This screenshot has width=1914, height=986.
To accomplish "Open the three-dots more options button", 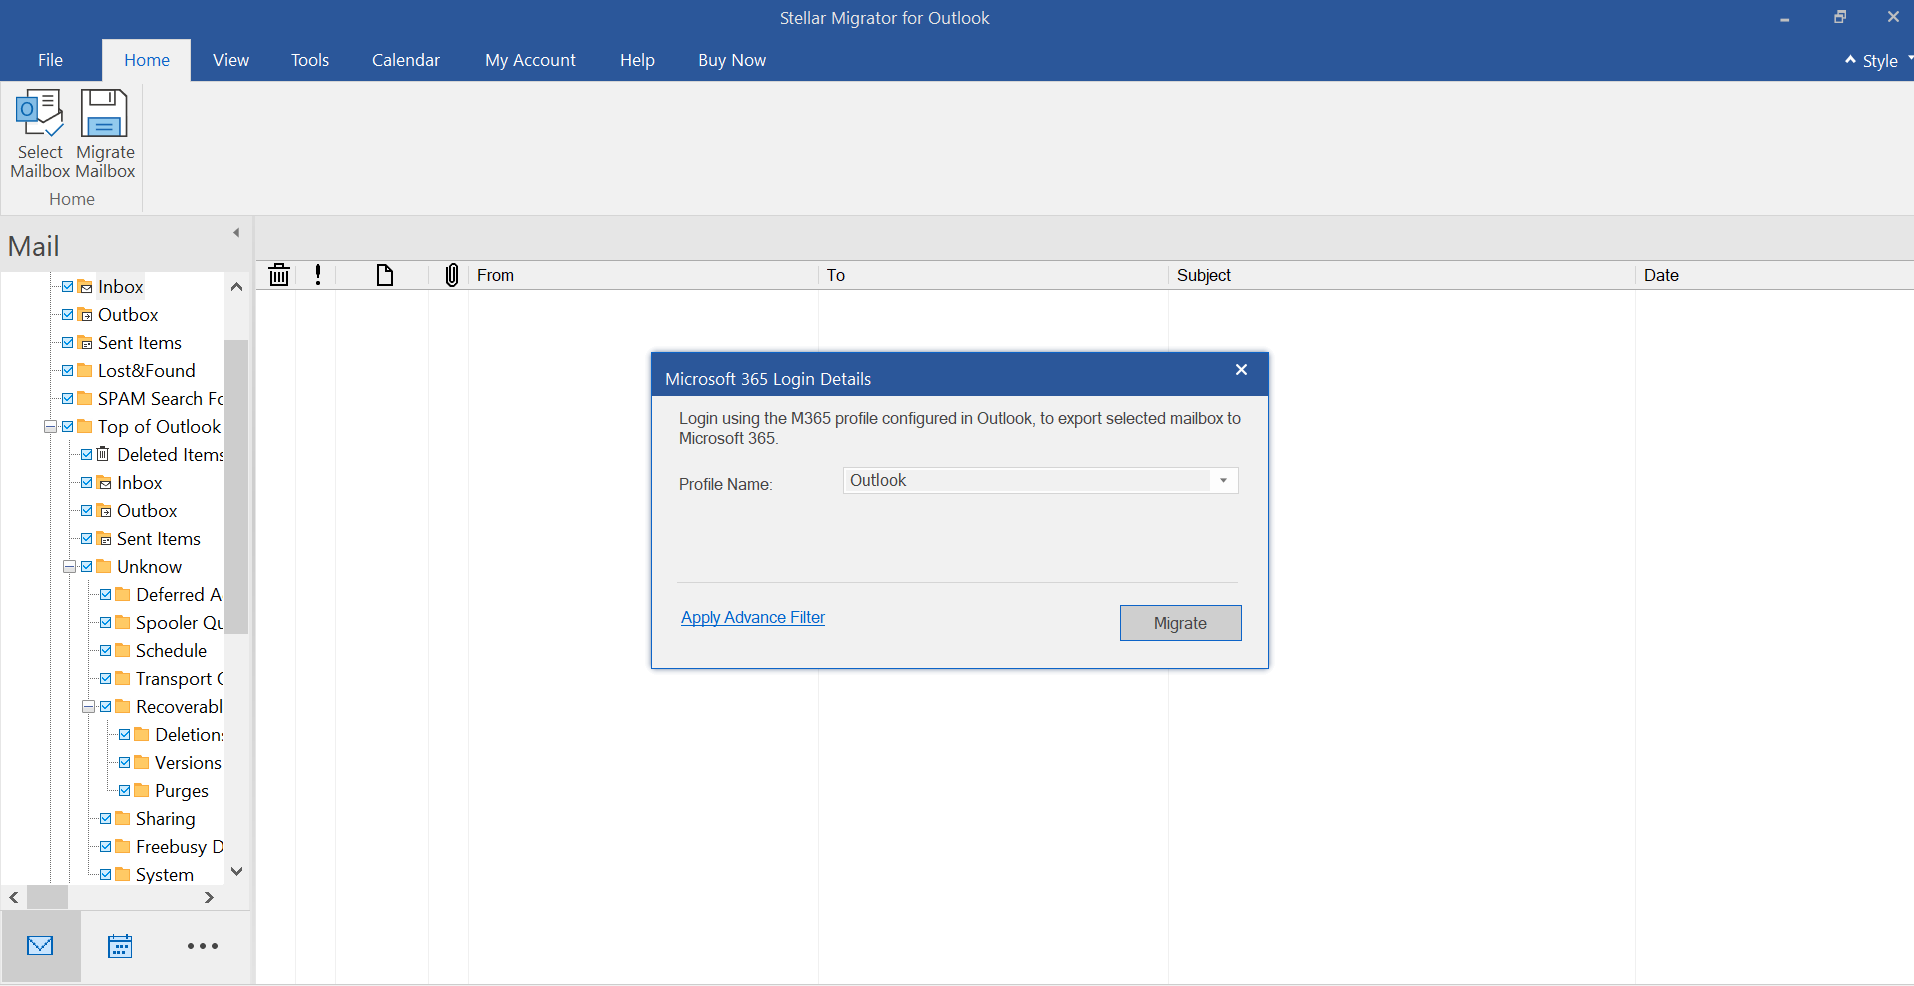I will (x=203, y=946).
